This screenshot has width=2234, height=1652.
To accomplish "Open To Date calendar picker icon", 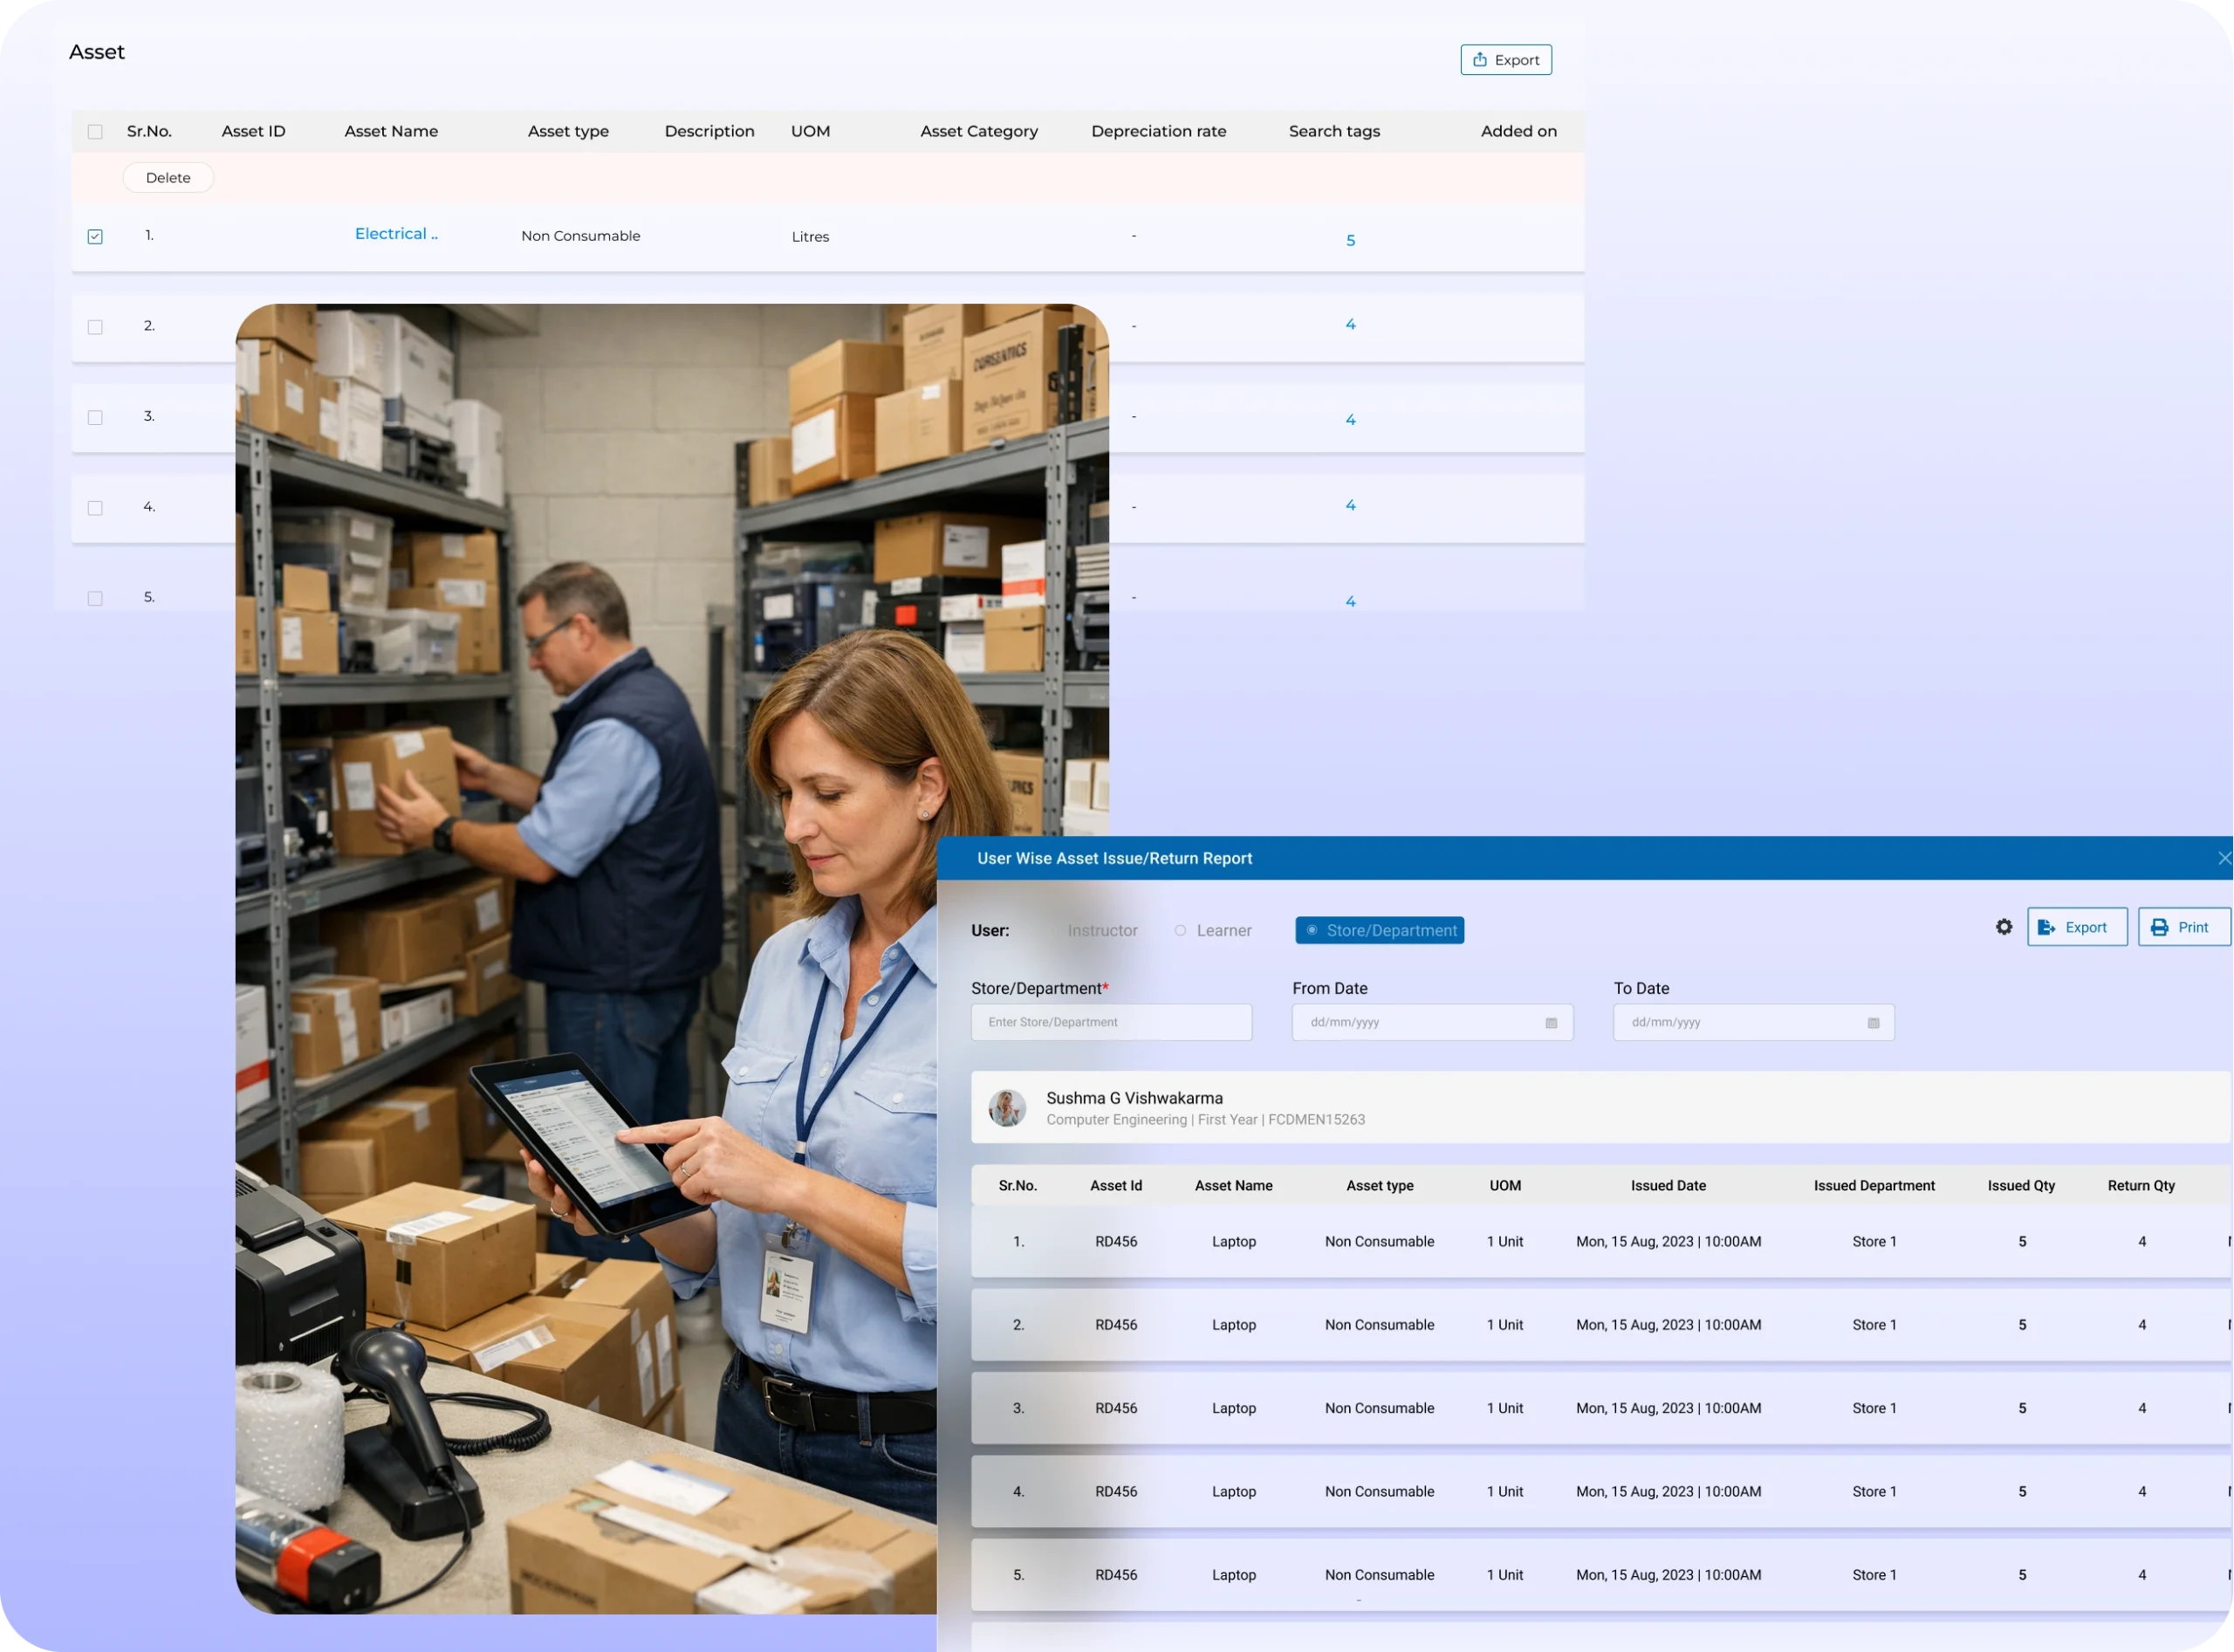I will (1873, 1023).
